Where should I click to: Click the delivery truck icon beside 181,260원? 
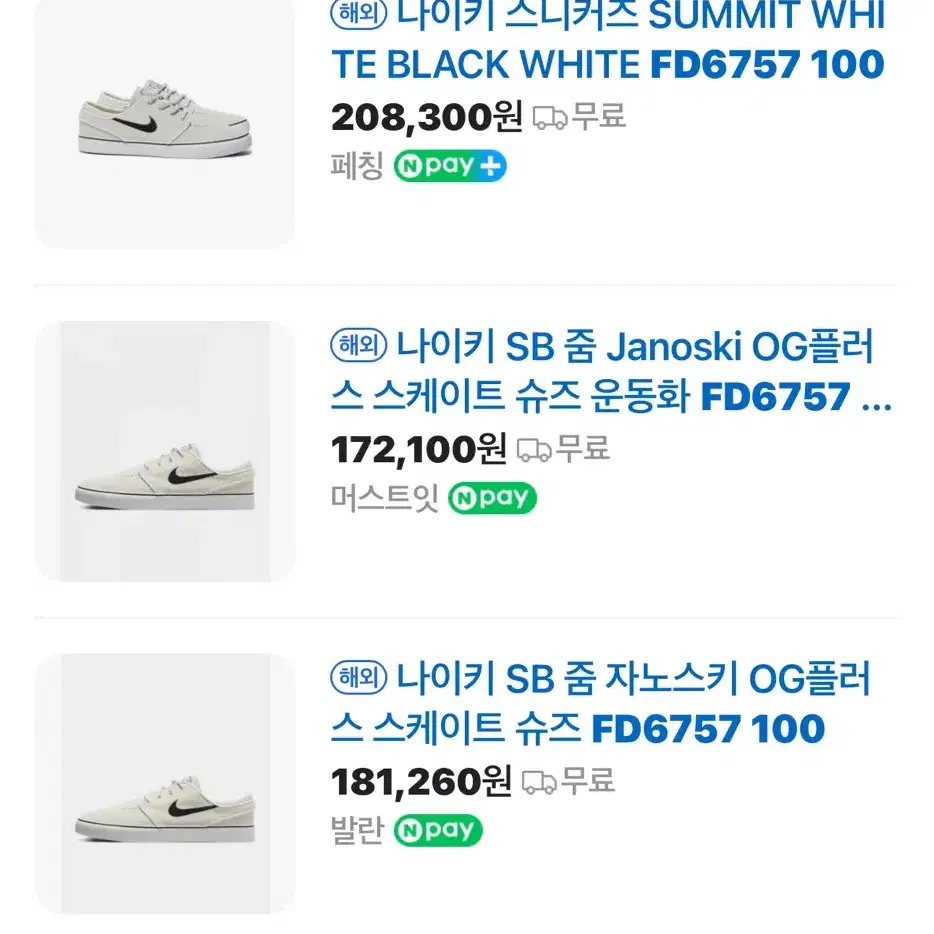(x=539, y=782)
